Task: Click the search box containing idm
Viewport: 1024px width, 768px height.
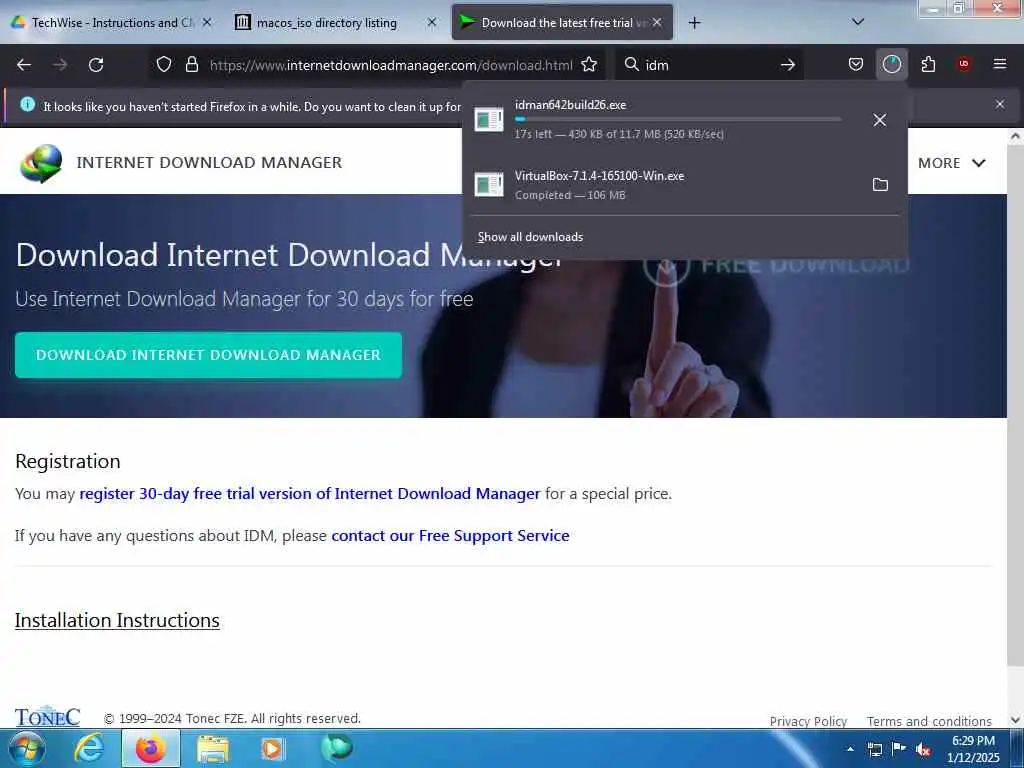Action: [x=709, y=65]
